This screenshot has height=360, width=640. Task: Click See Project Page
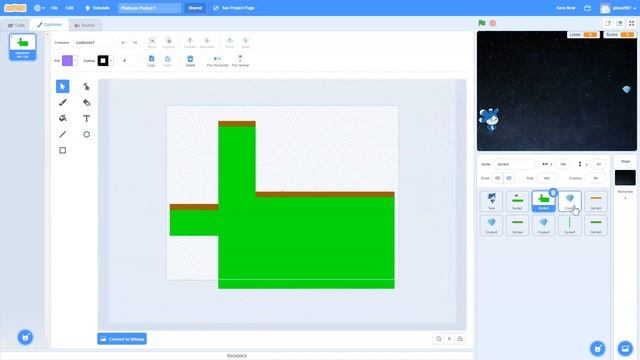[234, 8]
